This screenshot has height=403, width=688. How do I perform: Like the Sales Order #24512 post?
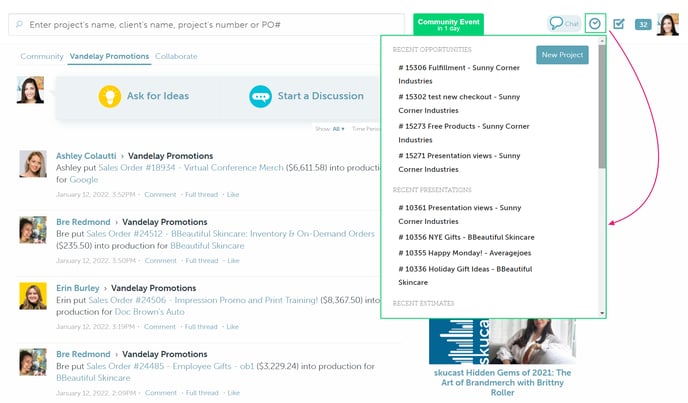[x=233, y=261]
